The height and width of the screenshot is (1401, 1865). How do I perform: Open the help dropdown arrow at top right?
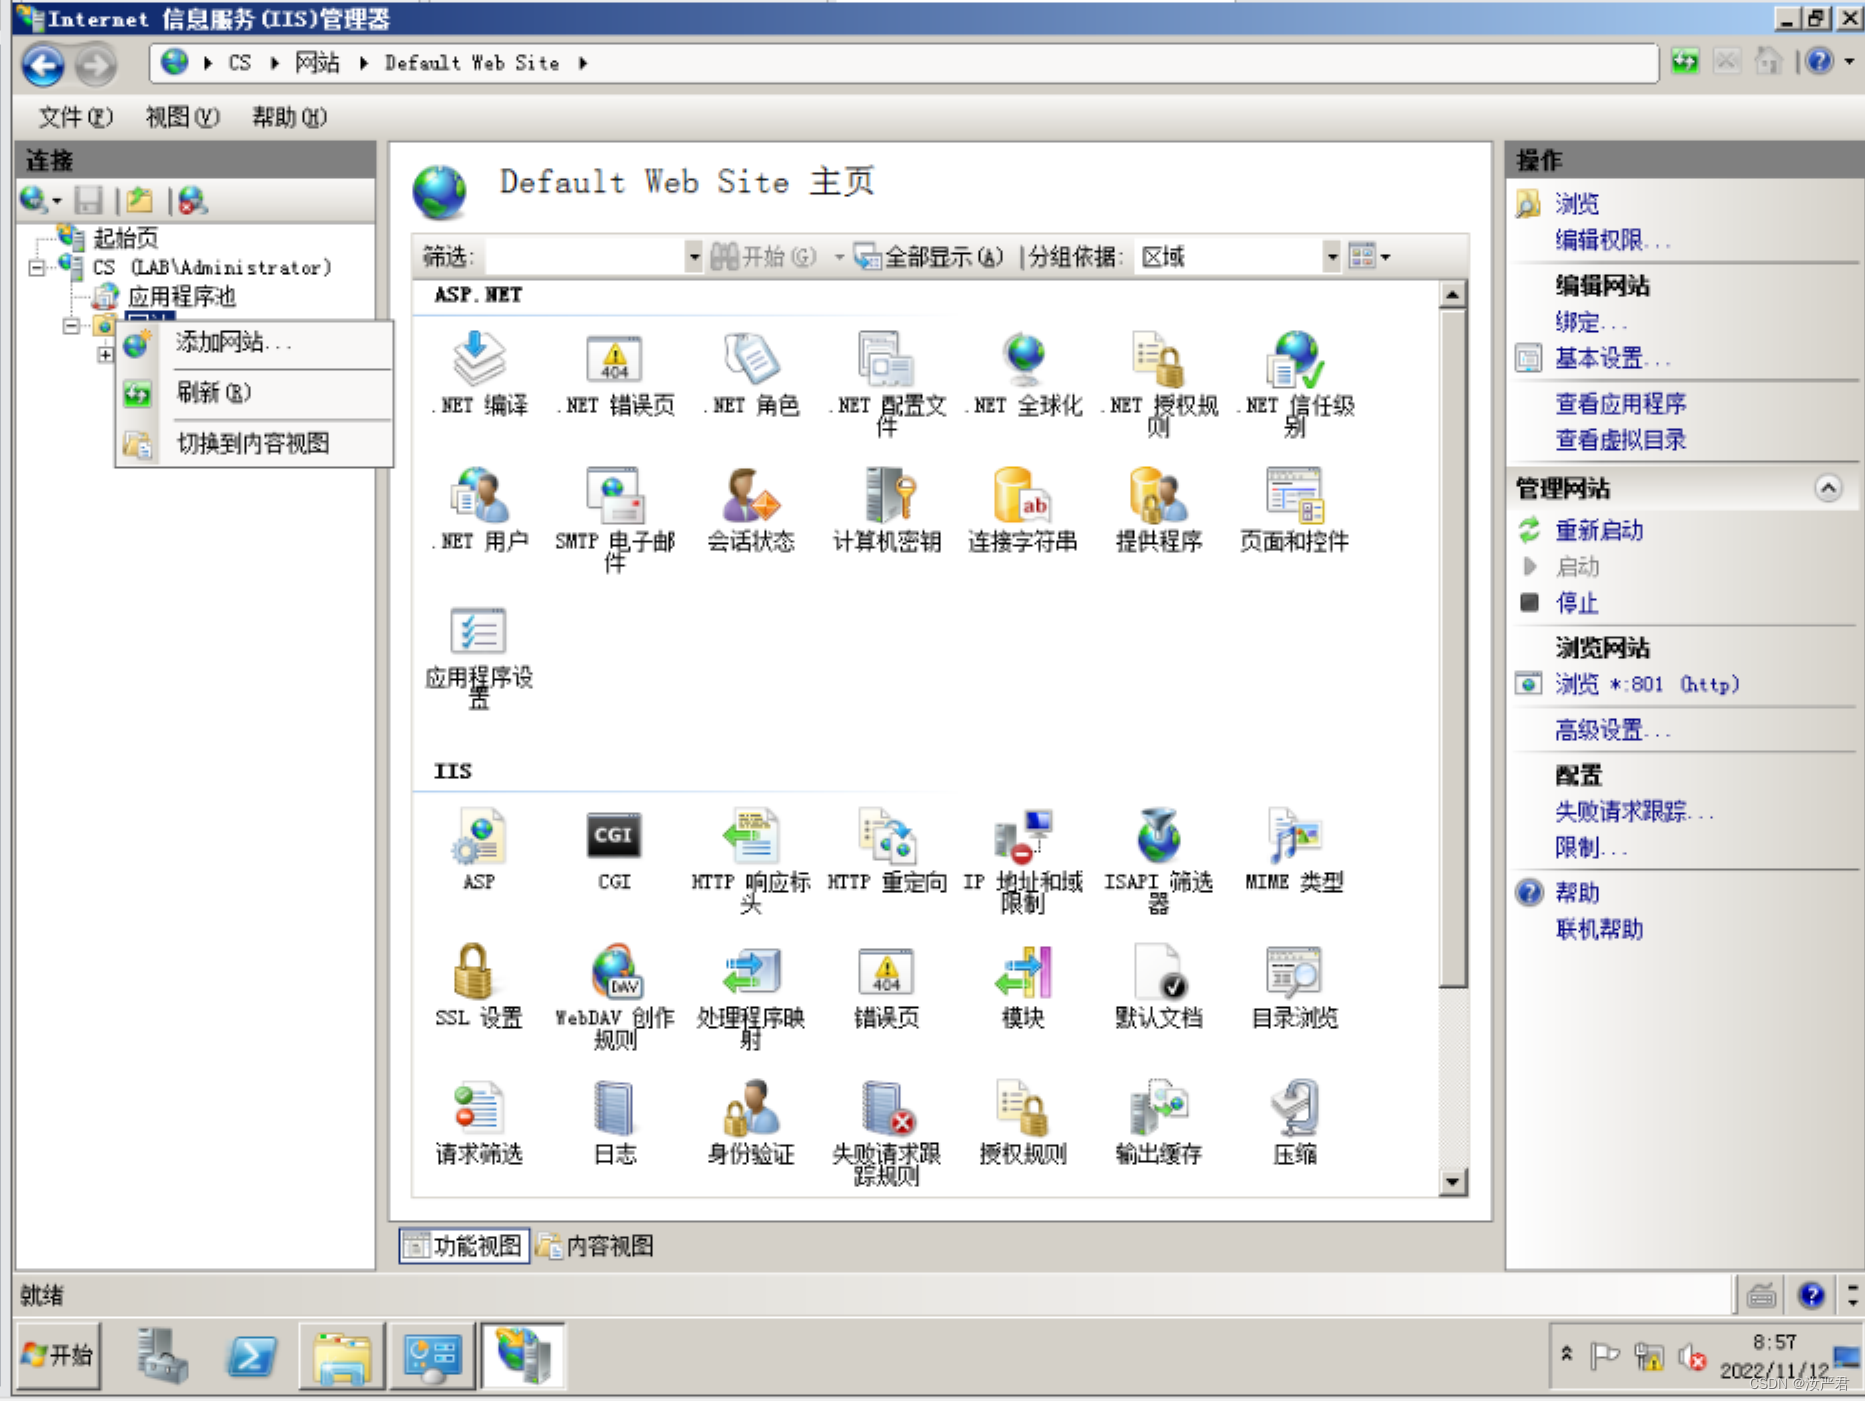pos(1850,62)
